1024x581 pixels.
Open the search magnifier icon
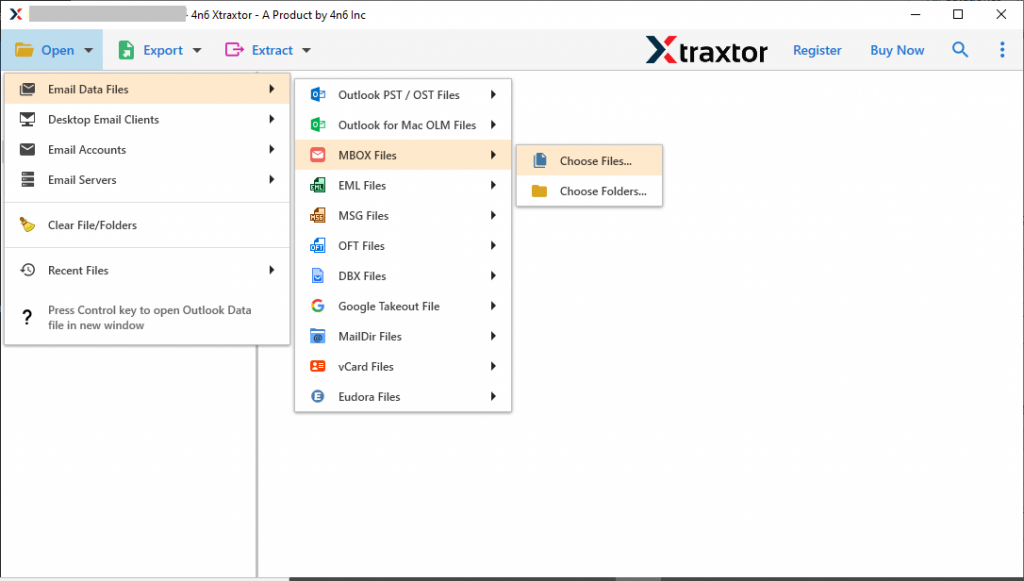click(959, 50)
